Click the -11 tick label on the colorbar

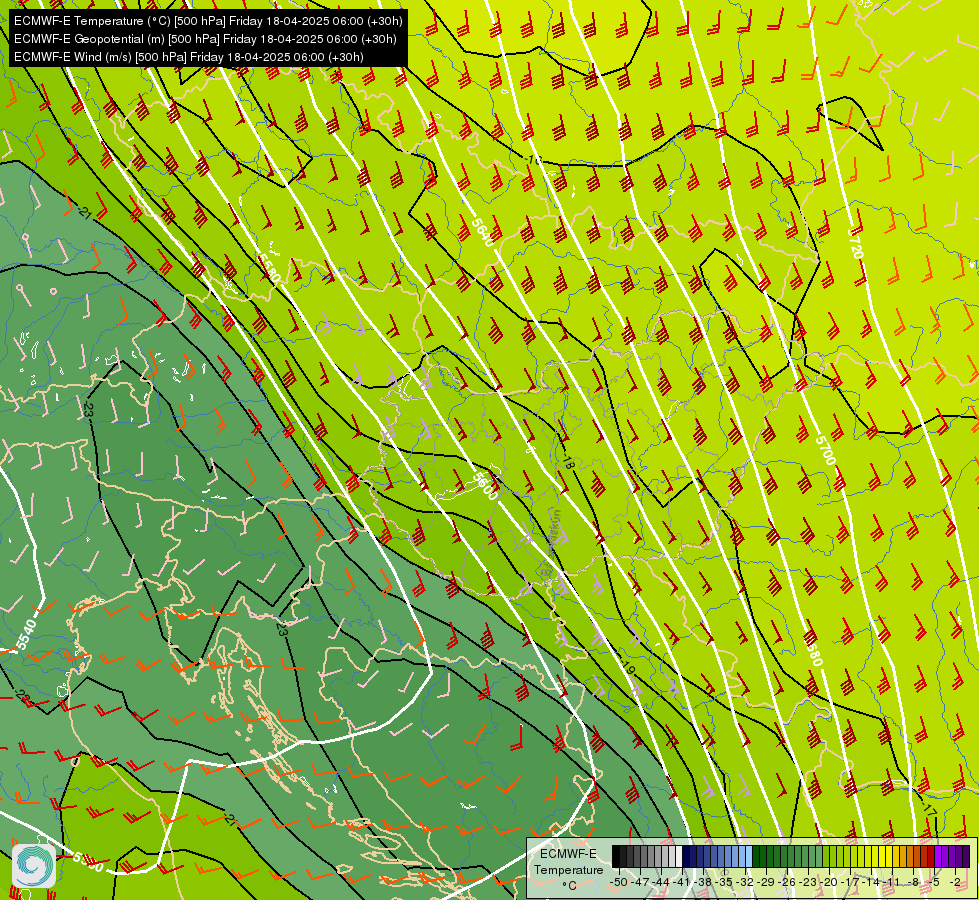pyautogui.click(x=892, y=882)
